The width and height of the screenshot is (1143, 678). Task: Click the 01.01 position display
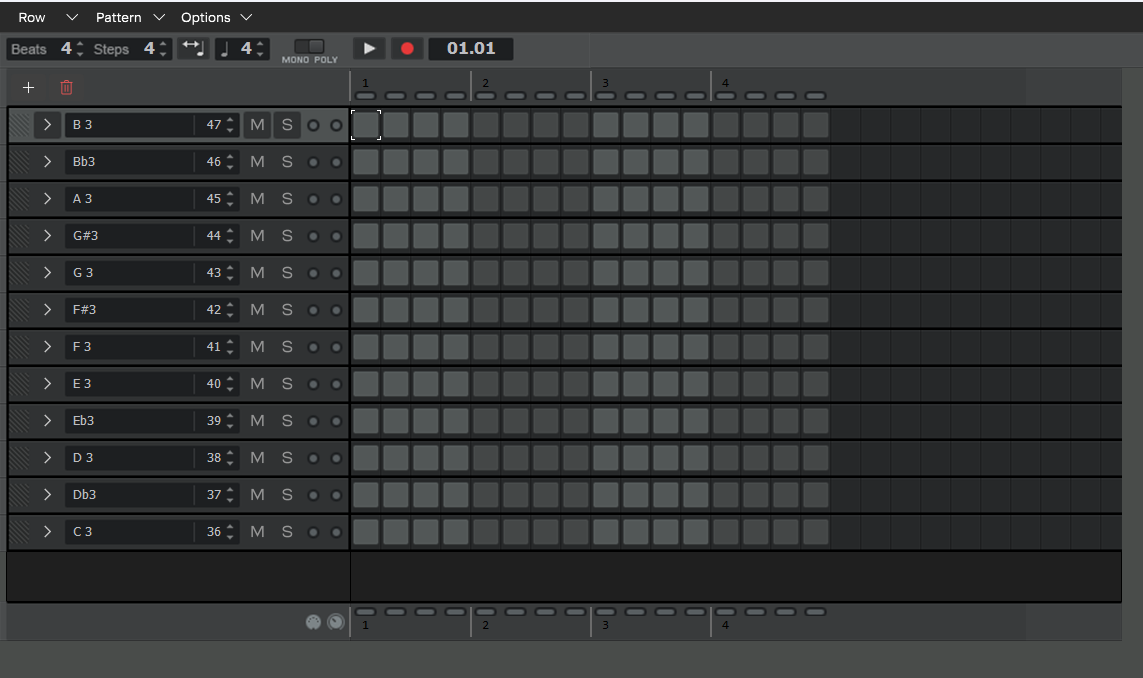point(470,48)
